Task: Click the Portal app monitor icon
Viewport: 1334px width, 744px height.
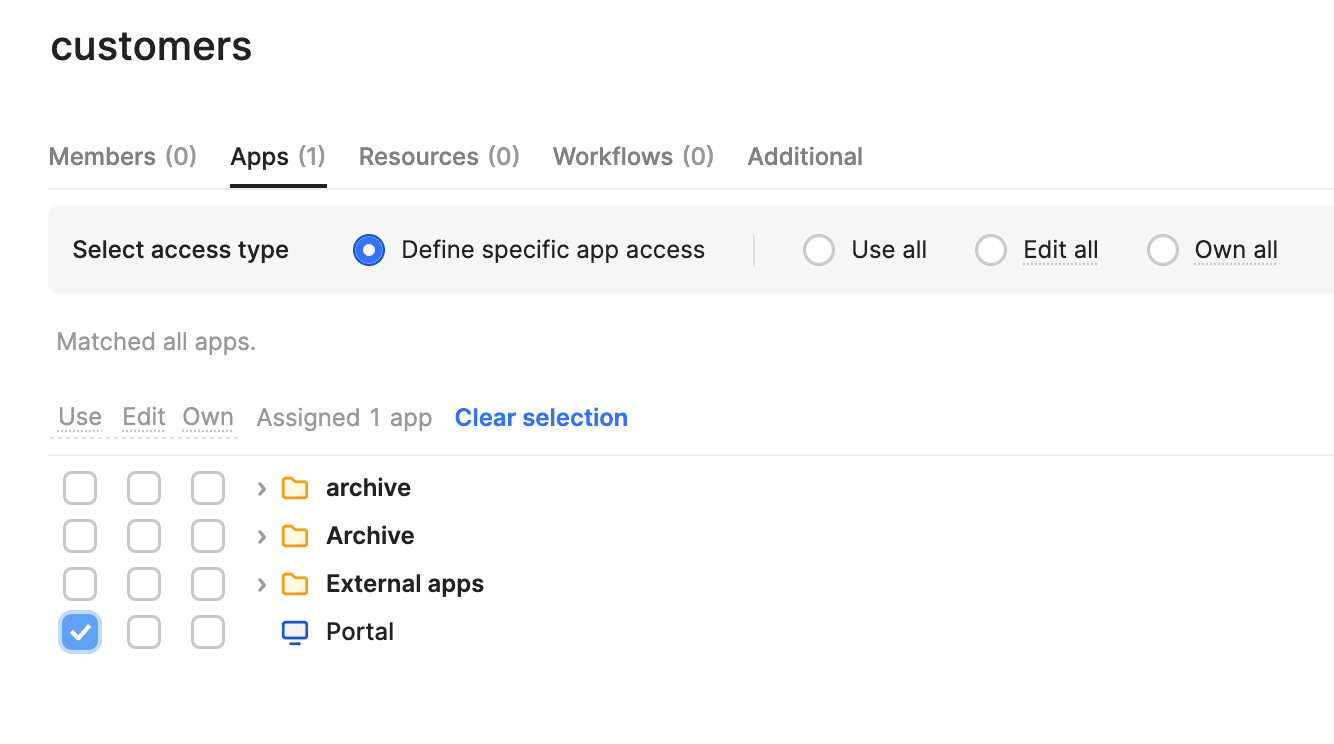Action: tap(294, 632)
